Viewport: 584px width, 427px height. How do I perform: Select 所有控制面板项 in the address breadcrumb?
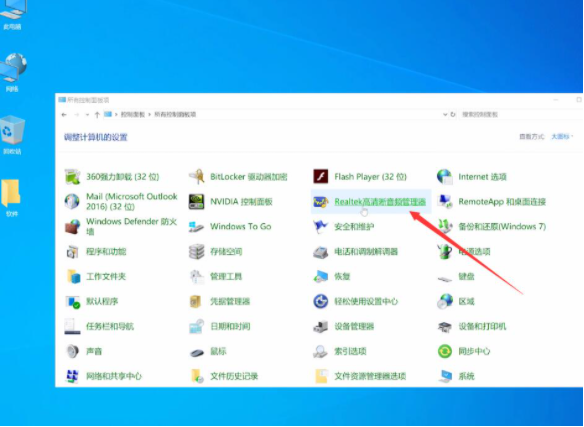(175, 115)
